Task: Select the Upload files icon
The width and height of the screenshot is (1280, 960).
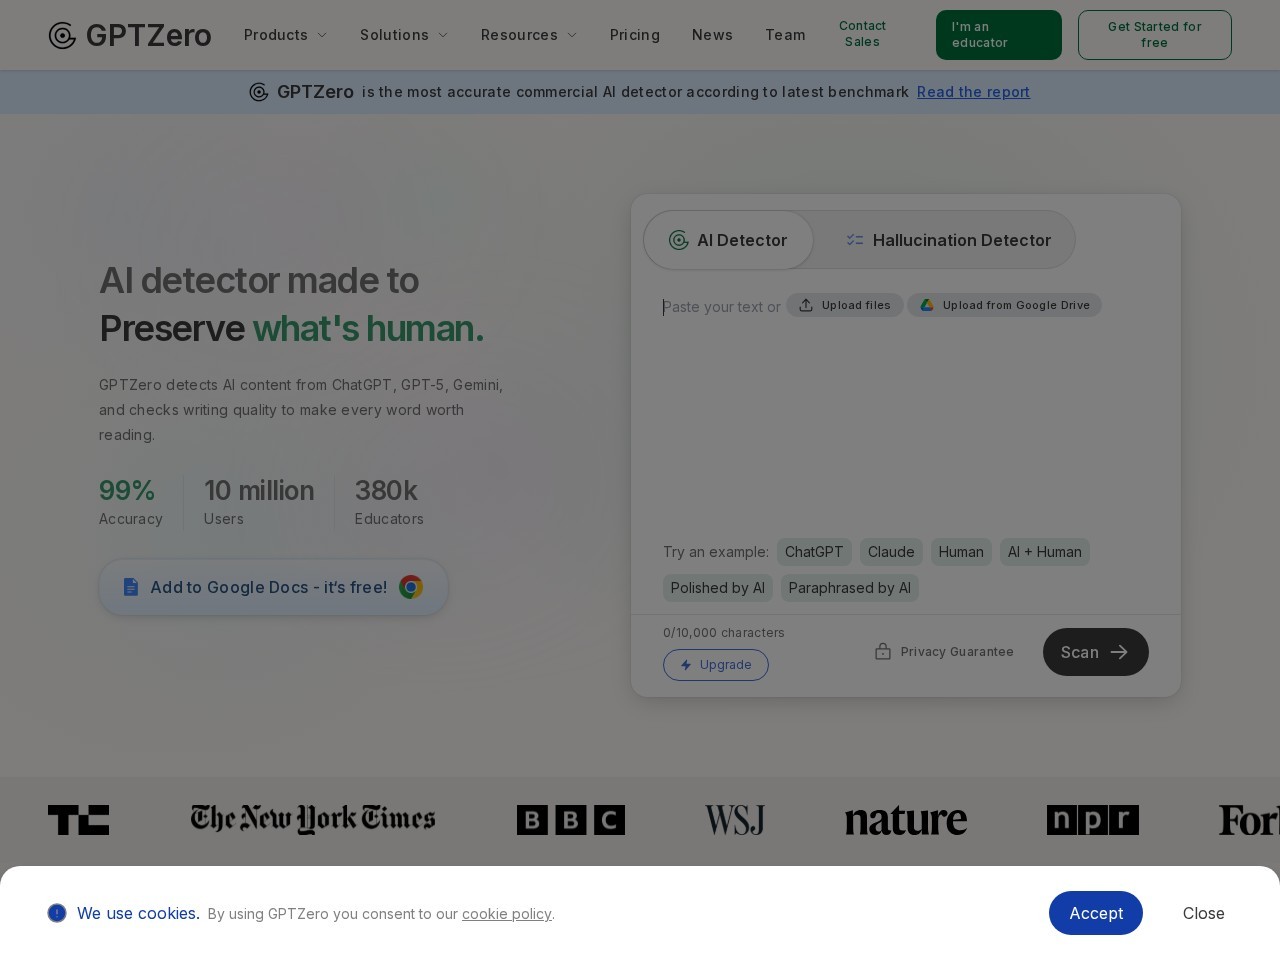Action: (806, 305)
